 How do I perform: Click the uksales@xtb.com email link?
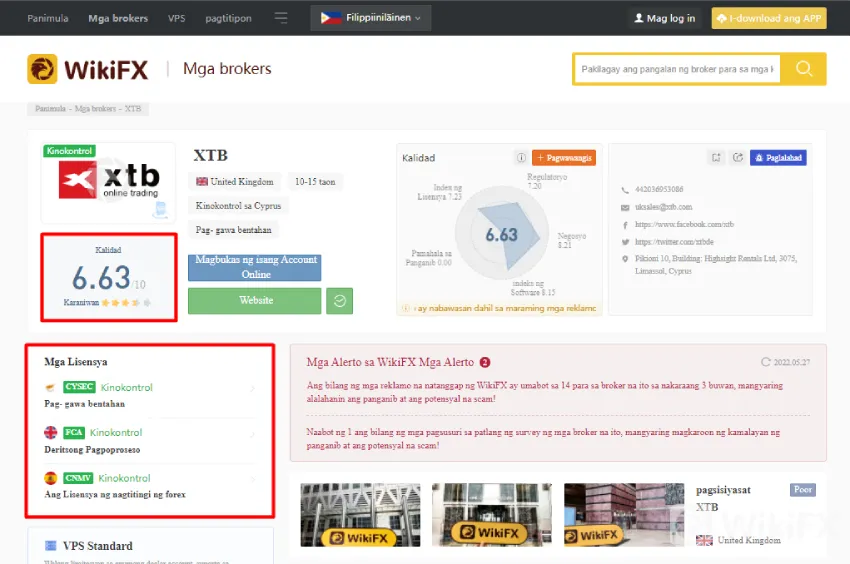tap(664, 207)
